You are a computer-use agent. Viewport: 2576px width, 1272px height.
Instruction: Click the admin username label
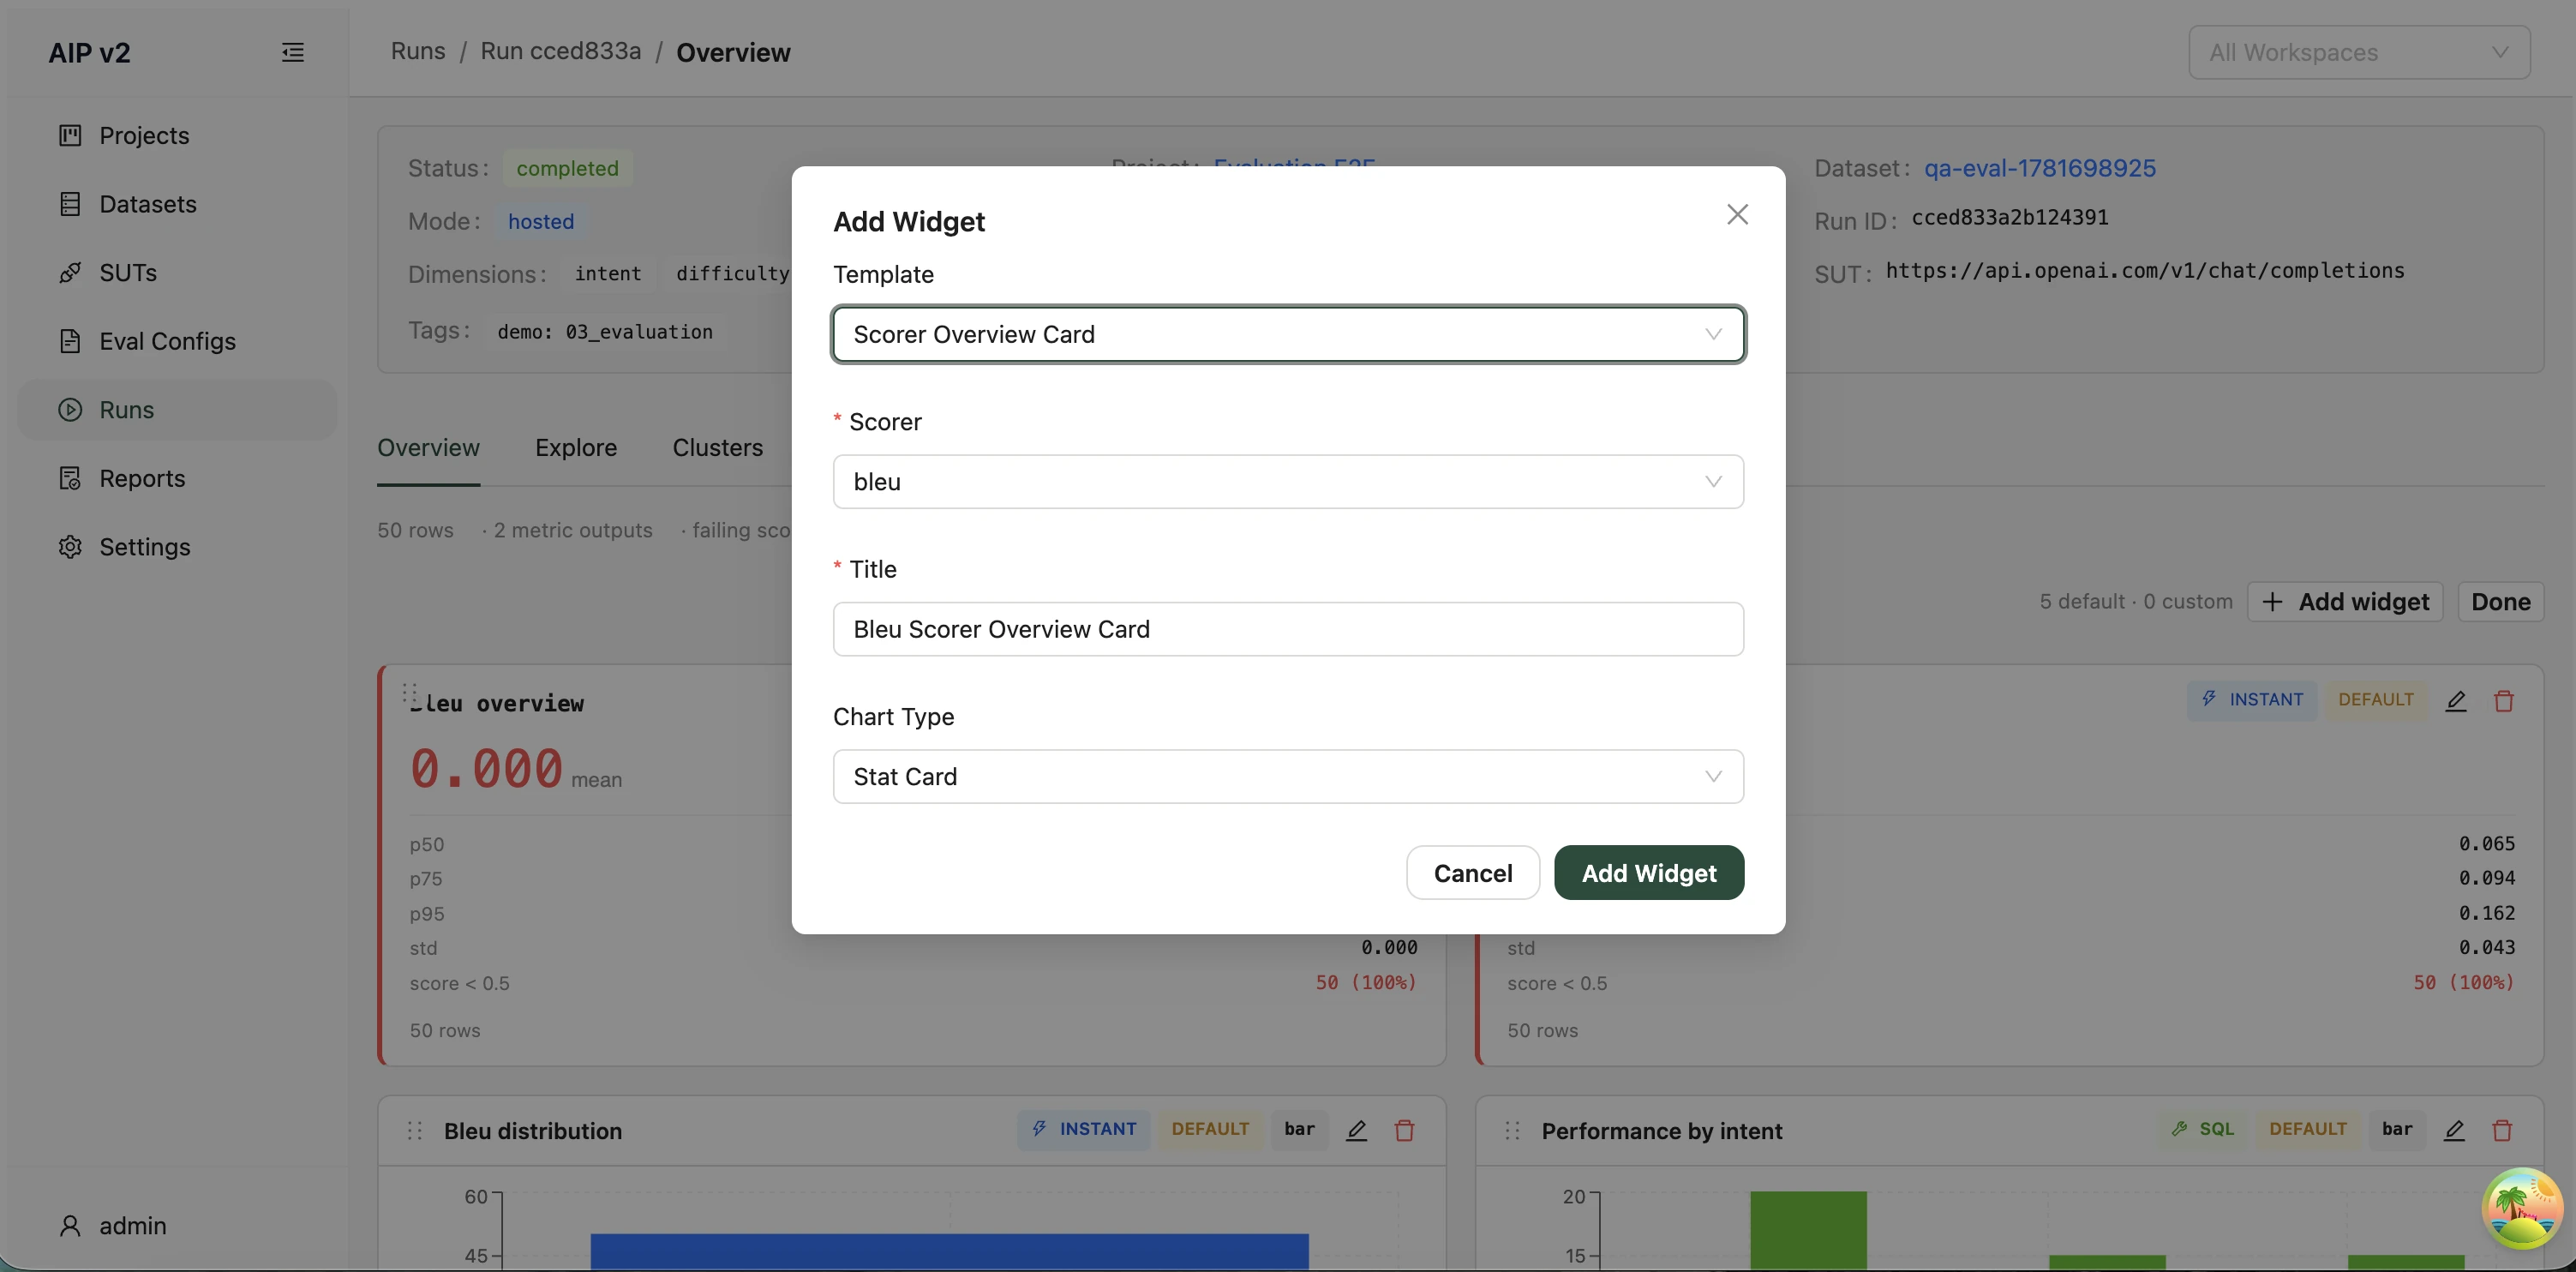(x=133, y=1225)
